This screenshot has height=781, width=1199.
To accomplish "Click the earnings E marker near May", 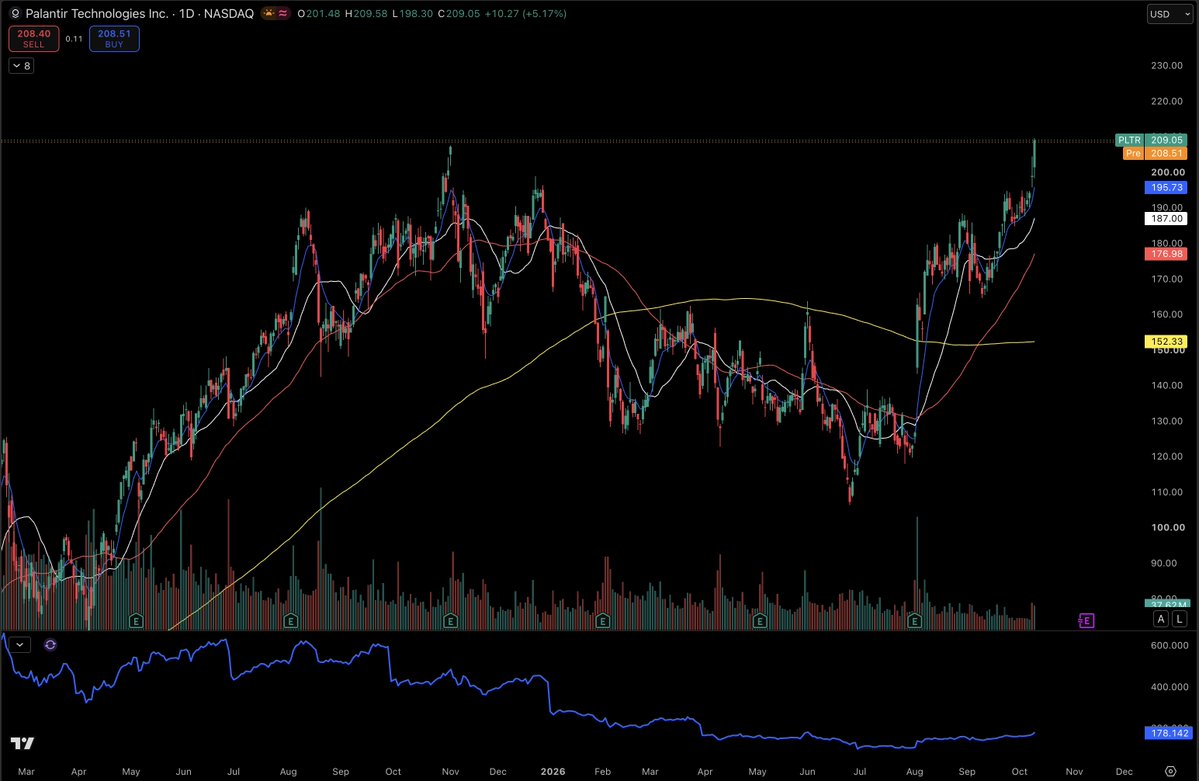I will pyautogui.click(x=136, y=621).
